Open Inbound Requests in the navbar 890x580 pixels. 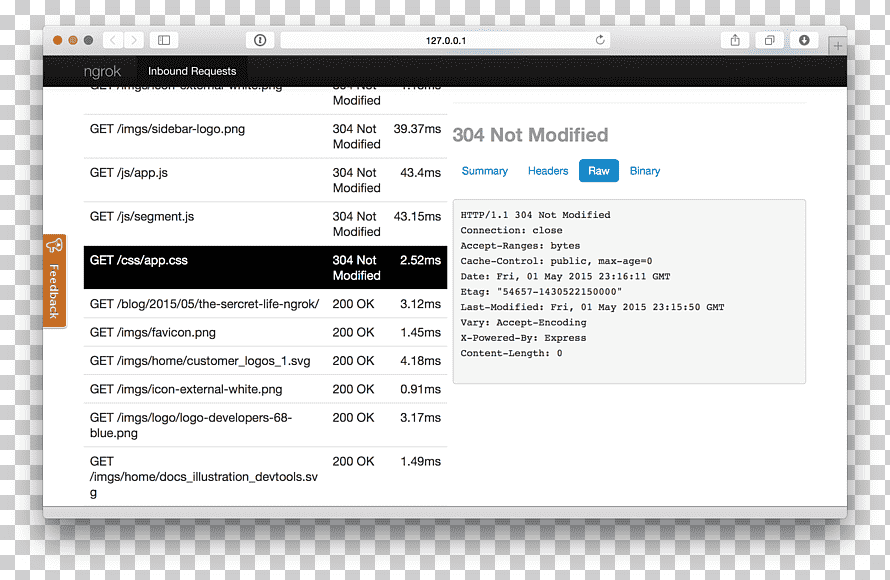point(192,72)
